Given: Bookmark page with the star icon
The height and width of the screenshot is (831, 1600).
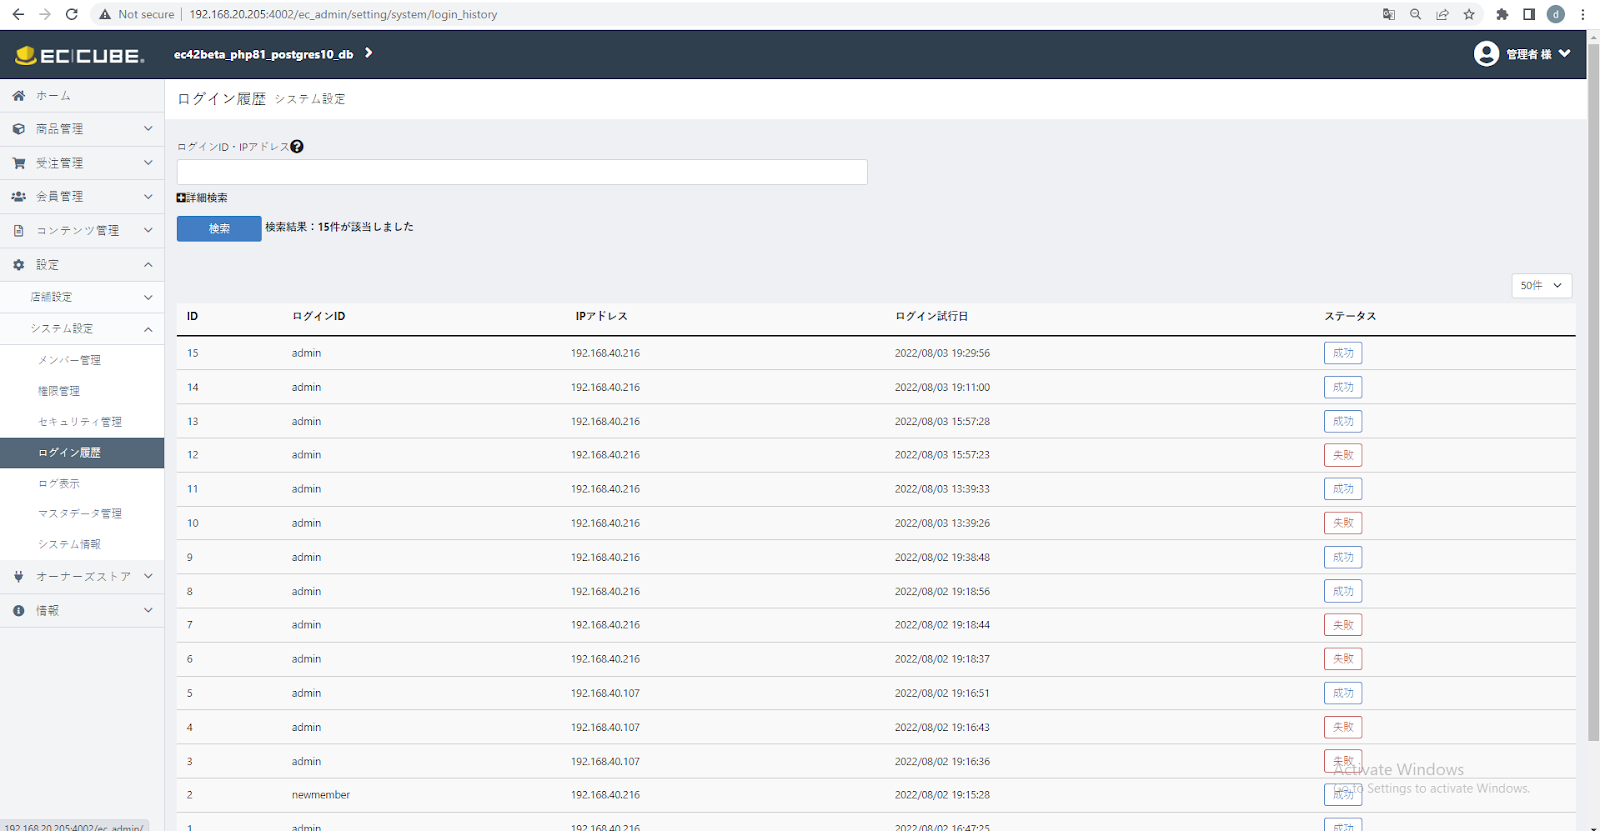Looking at the screenshot, I should click(x=1469, y=14).
